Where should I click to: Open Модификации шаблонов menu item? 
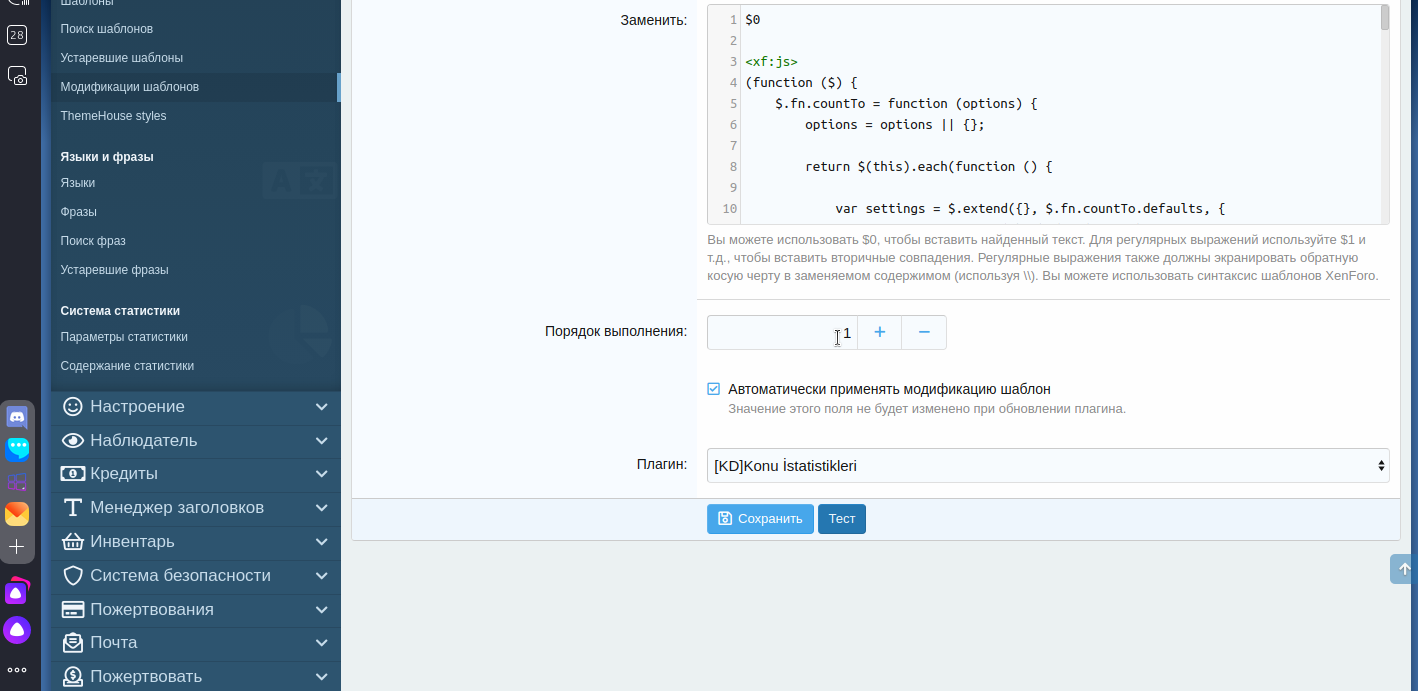tap(129, 87)
